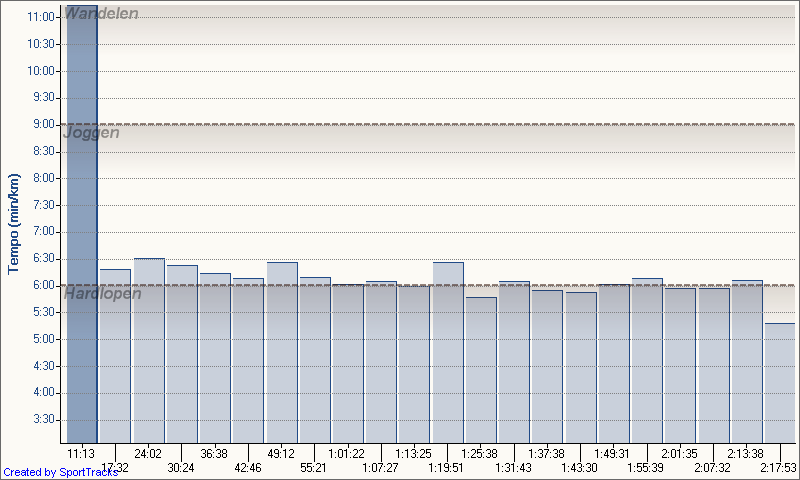800x480 pixels.
Task: Click the 8:30 pace axis label
Action: coord(44,151)
